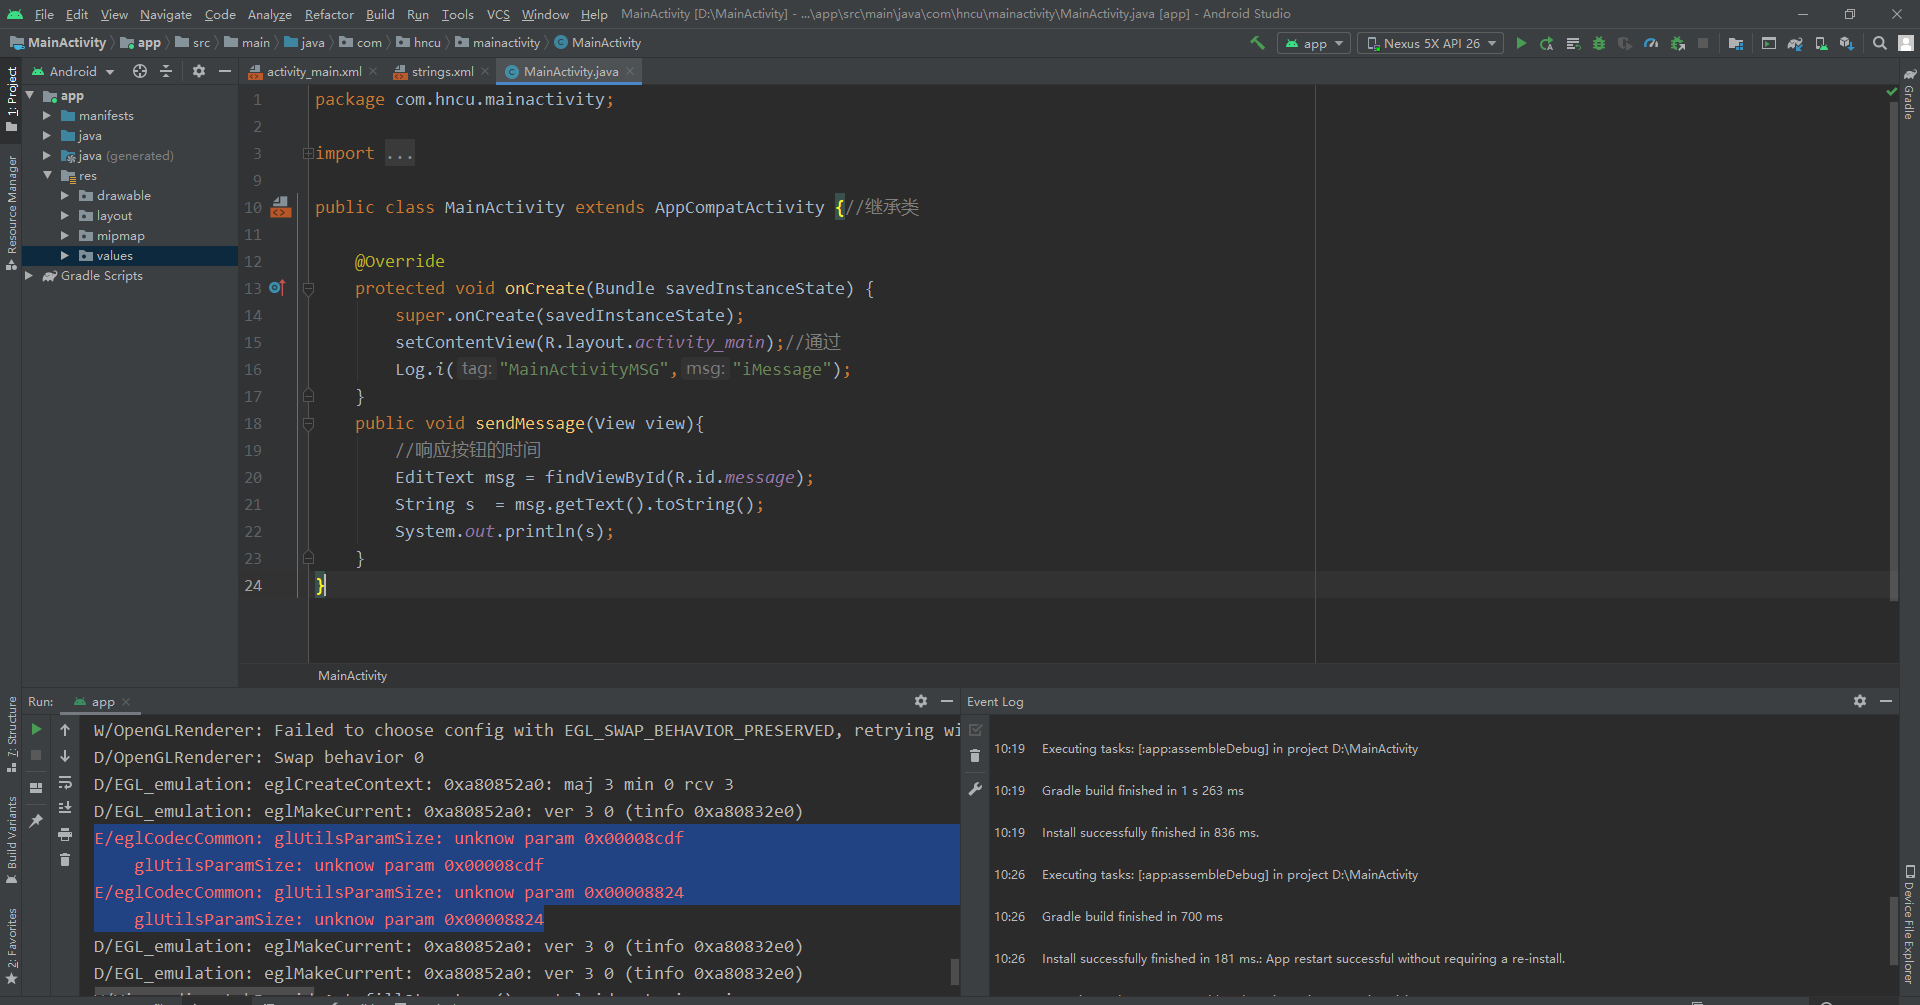Toggle Mark All As Read in Event Log
This screenshot has height=1005, width=1920.
pyautogui.click(x=975, y=730)
